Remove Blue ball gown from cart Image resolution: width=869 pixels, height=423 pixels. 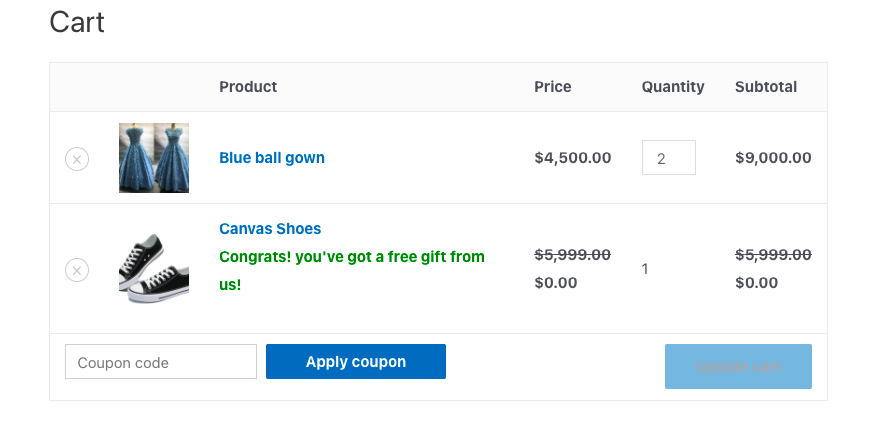tap(77, 158)
